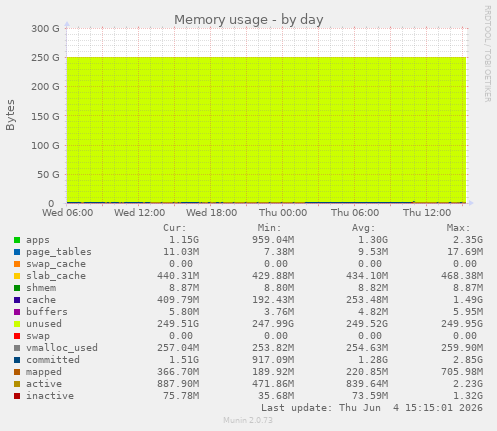Click the 'Munin 2.0.73' footer text

(248, 420)
